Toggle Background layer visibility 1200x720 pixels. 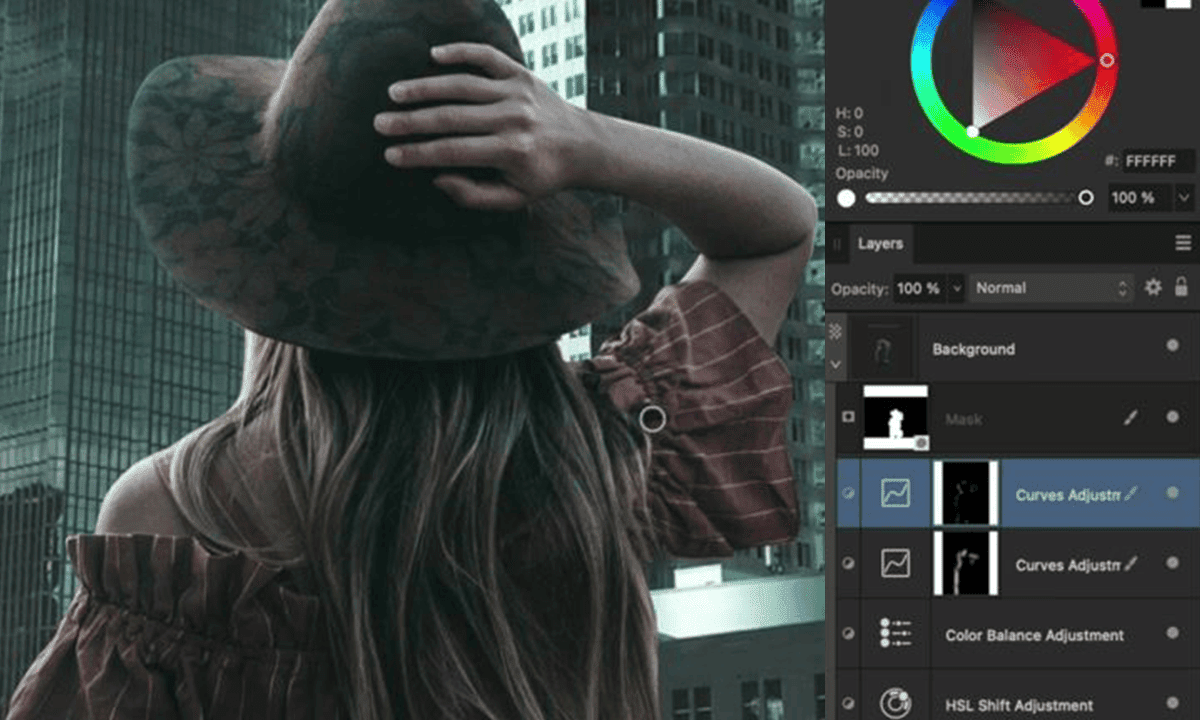[1170, 344]
